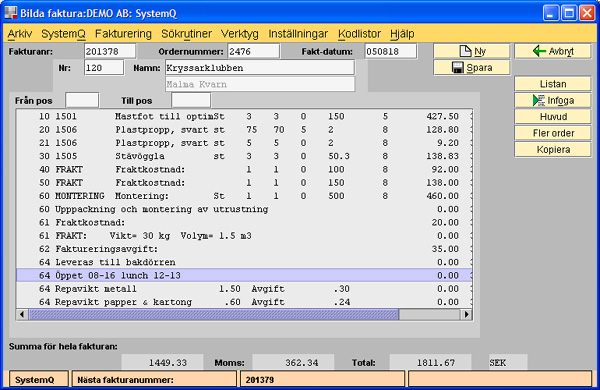The height and width of the screenshot is (390, 600).
Task: Select row Repavikt metall
Action: point(244,289)
